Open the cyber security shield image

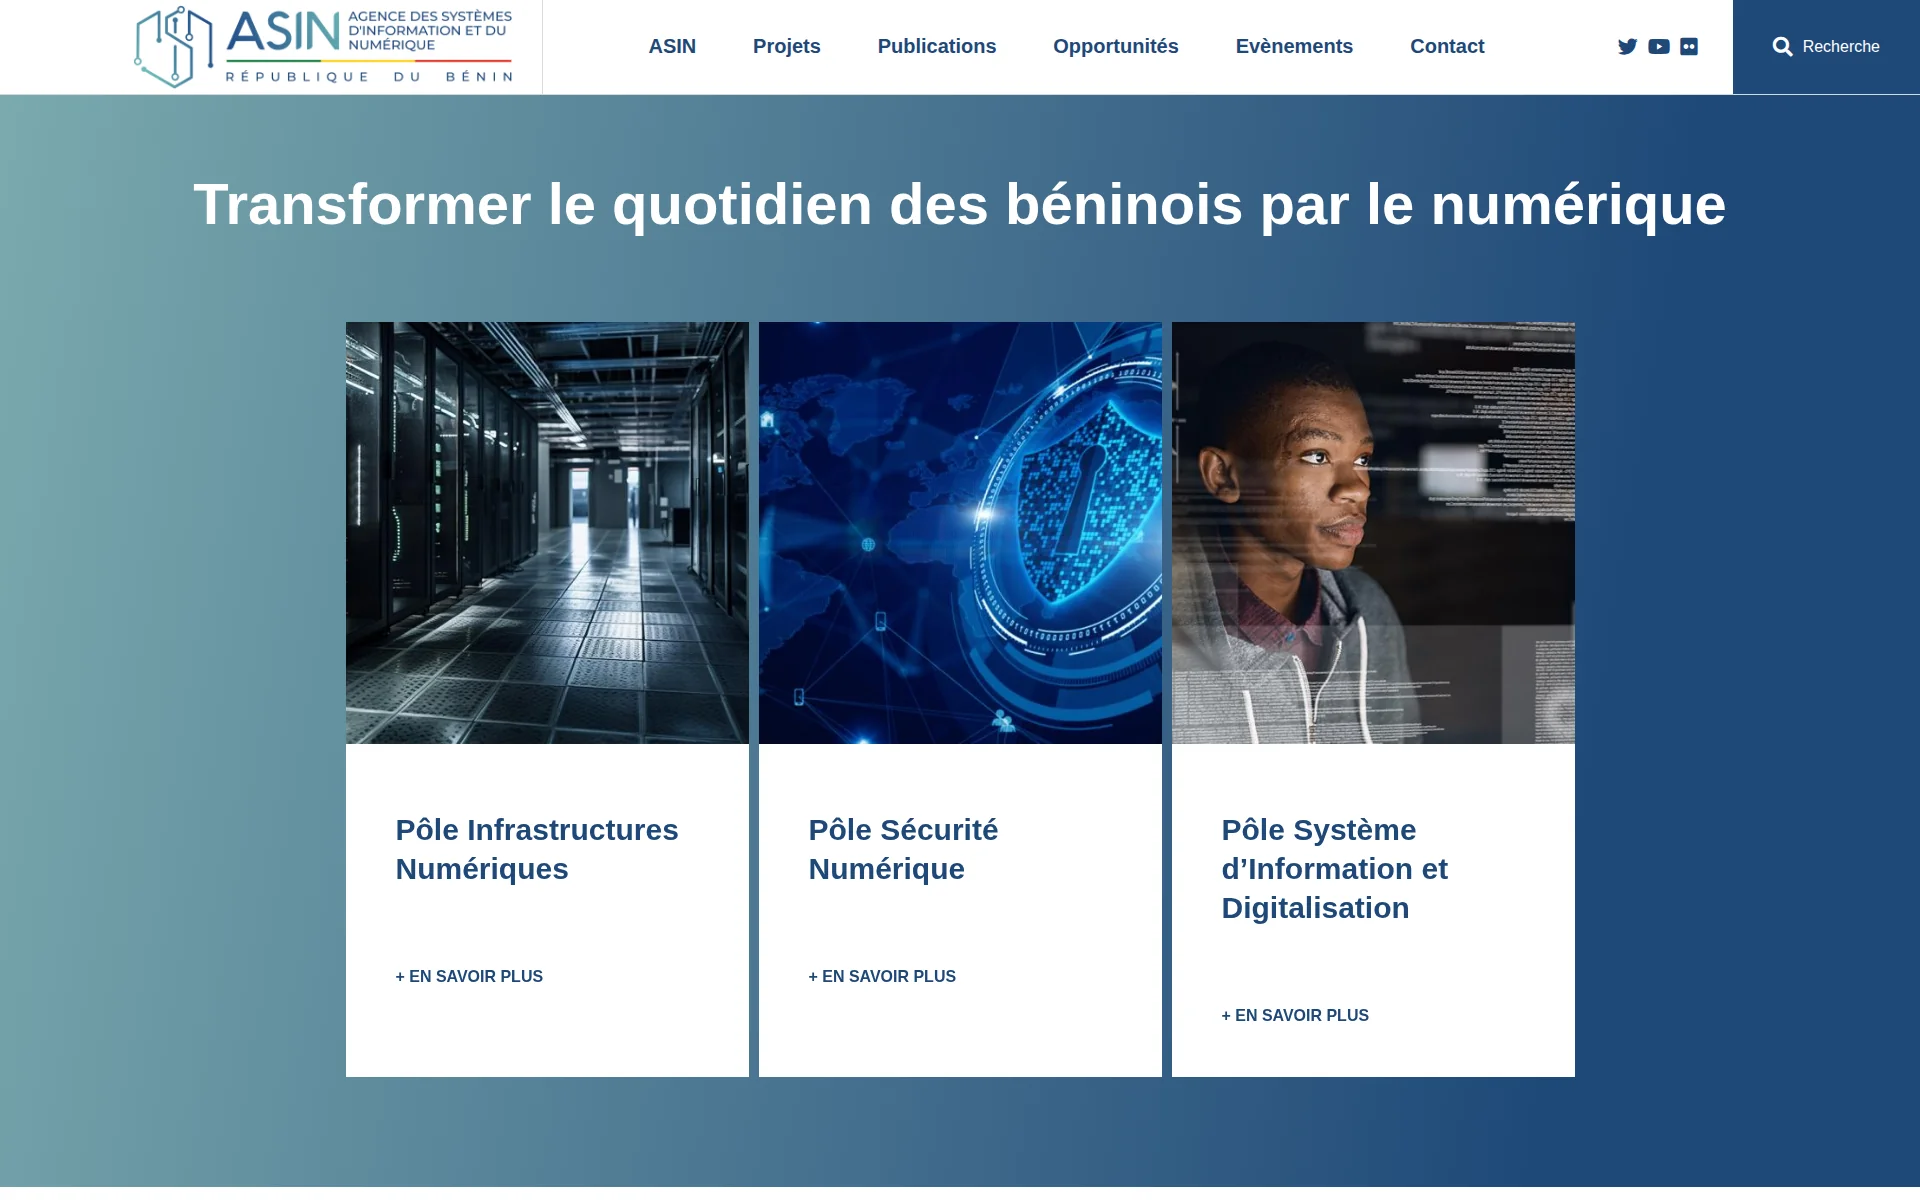[960, 533]
